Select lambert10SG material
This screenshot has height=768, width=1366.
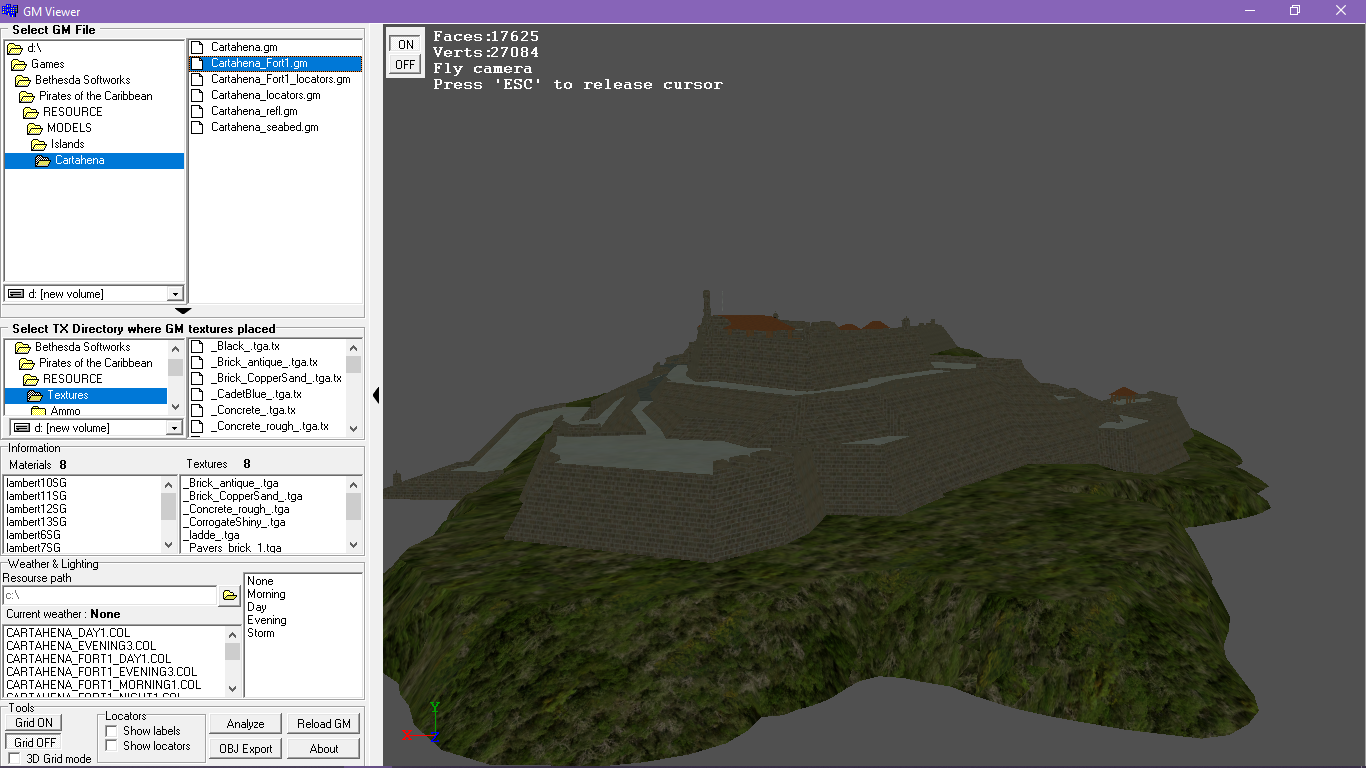(x=36, y=483)
